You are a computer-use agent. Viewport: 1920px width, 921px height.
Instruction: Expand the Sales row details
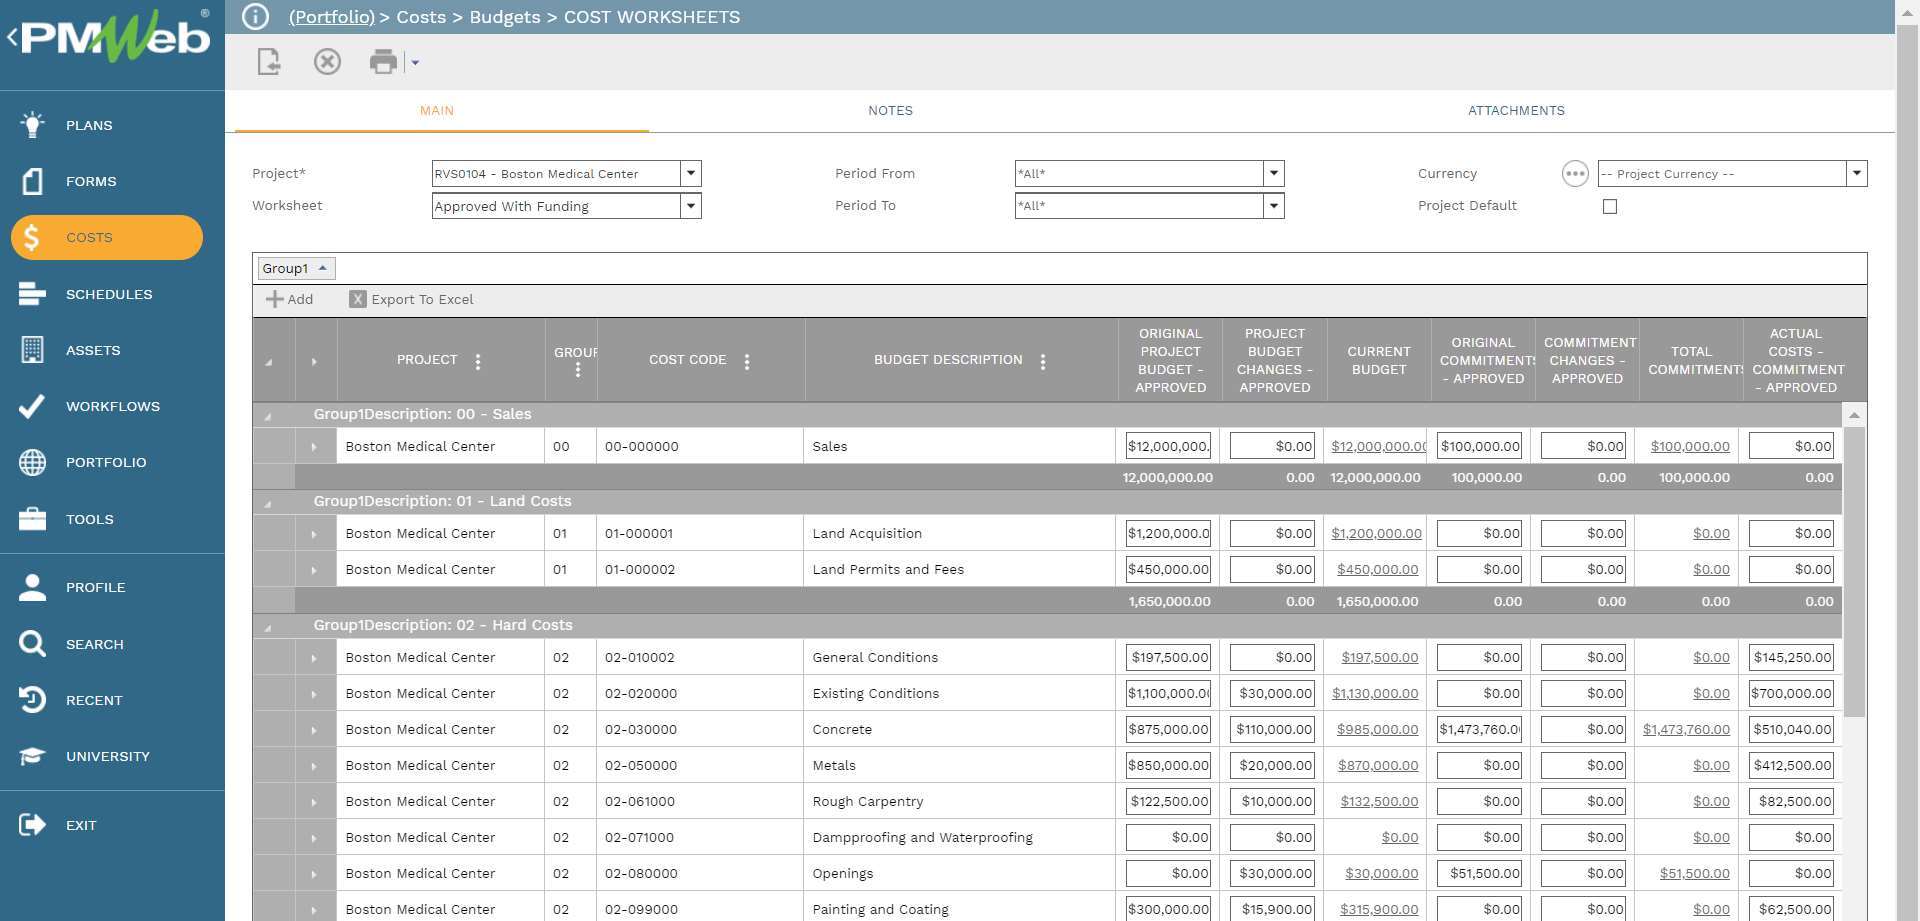[x=314, y=447]
